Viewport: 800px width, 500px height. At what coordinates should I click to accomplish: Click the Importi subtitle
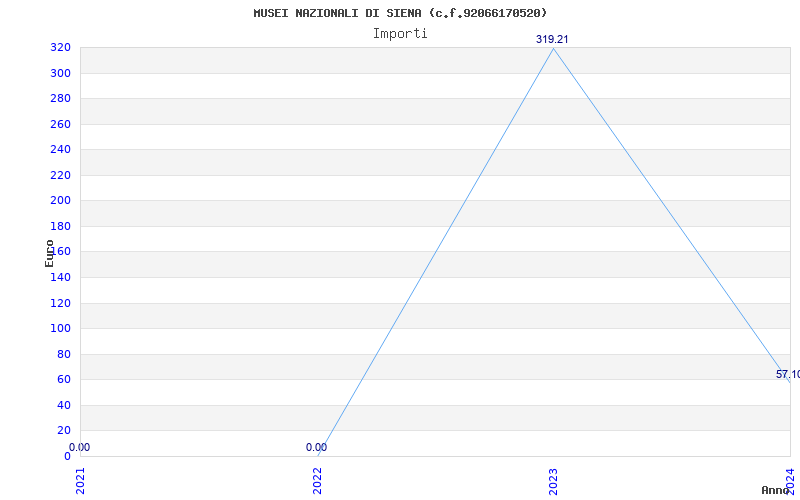pos(400,34)
